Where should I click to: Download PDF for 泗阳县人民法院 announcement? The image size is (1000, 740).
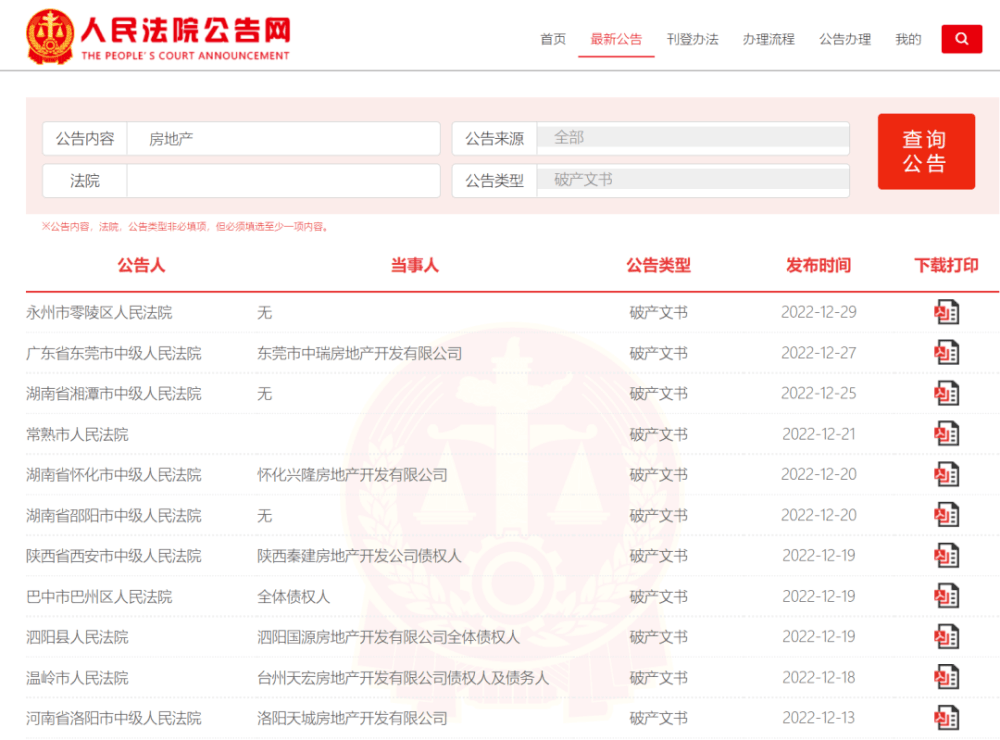click(x=946, y=637)
